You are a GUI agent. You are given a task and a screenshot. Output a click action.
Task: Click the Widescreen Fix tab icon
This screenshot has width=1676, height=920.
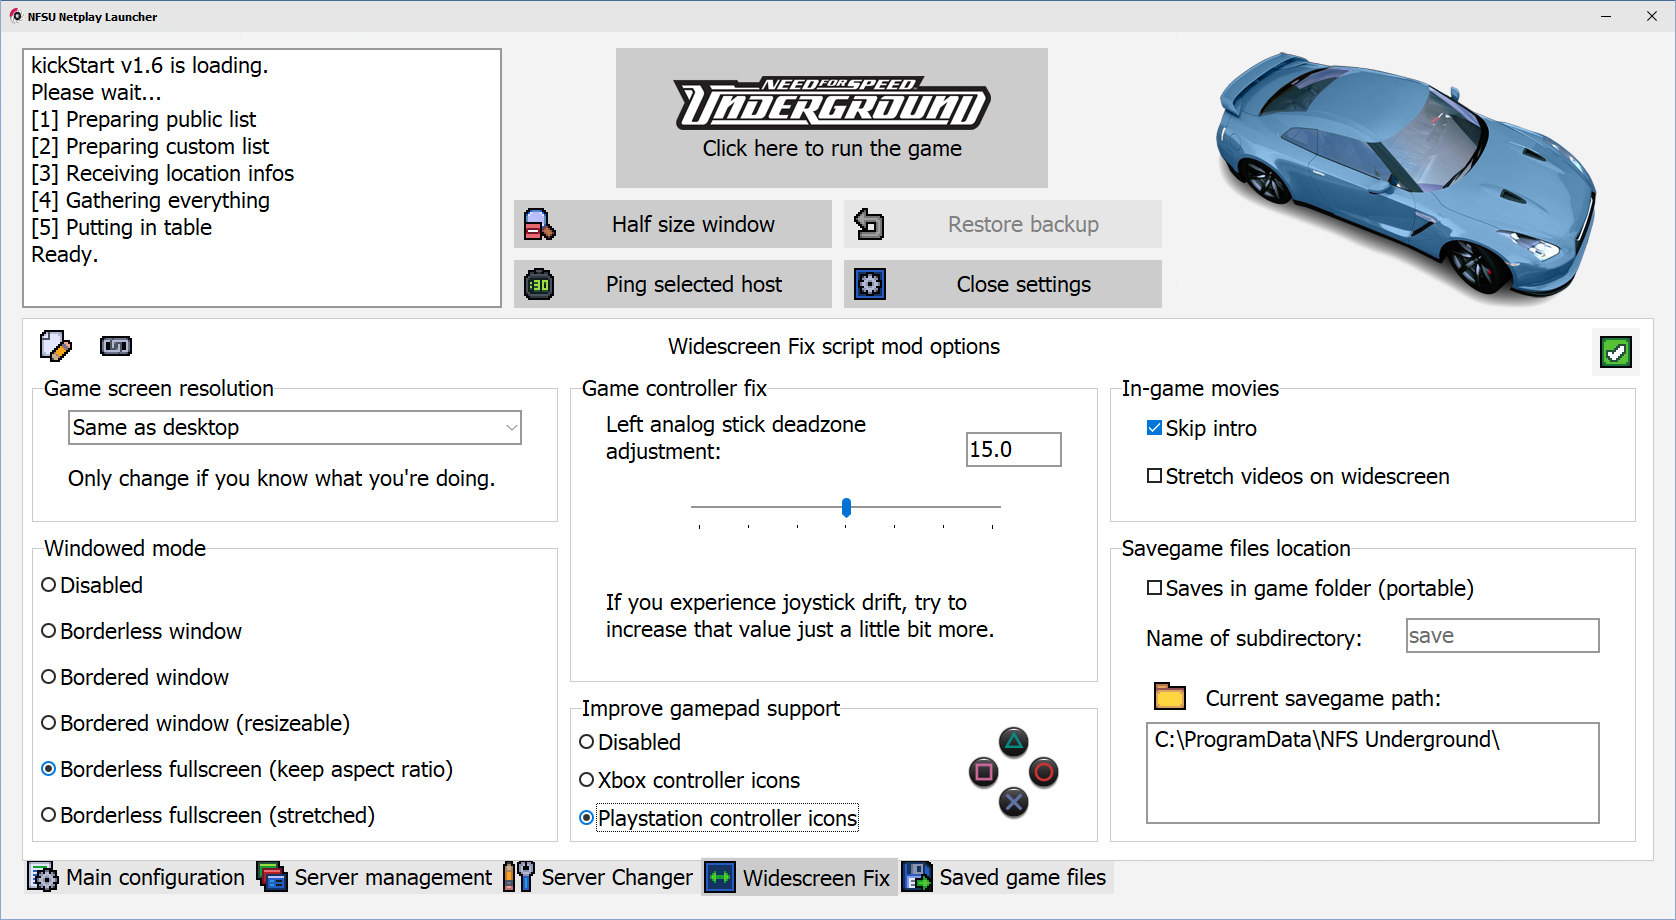(x=720, y=877)
